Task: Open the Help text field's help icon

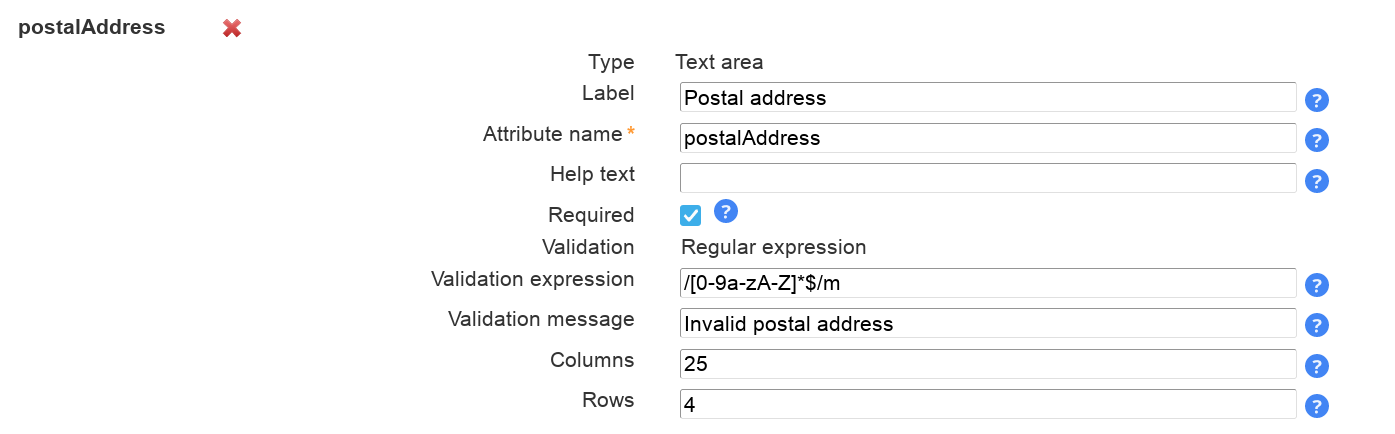Action: (1317, 181)
